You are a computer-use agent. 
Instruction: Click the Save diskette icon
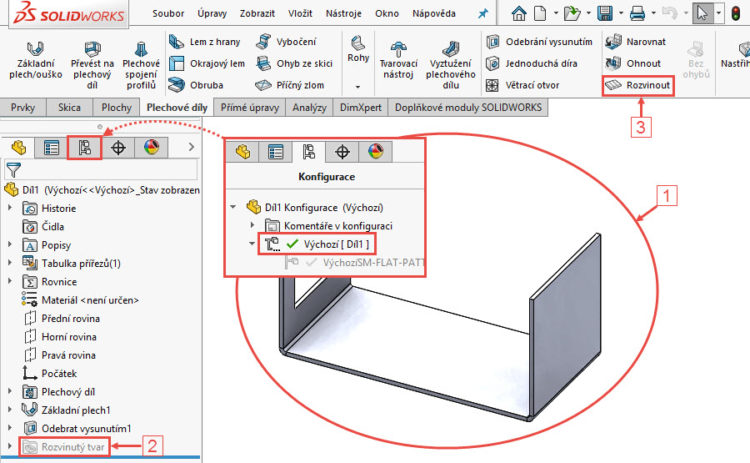[605, 13]
